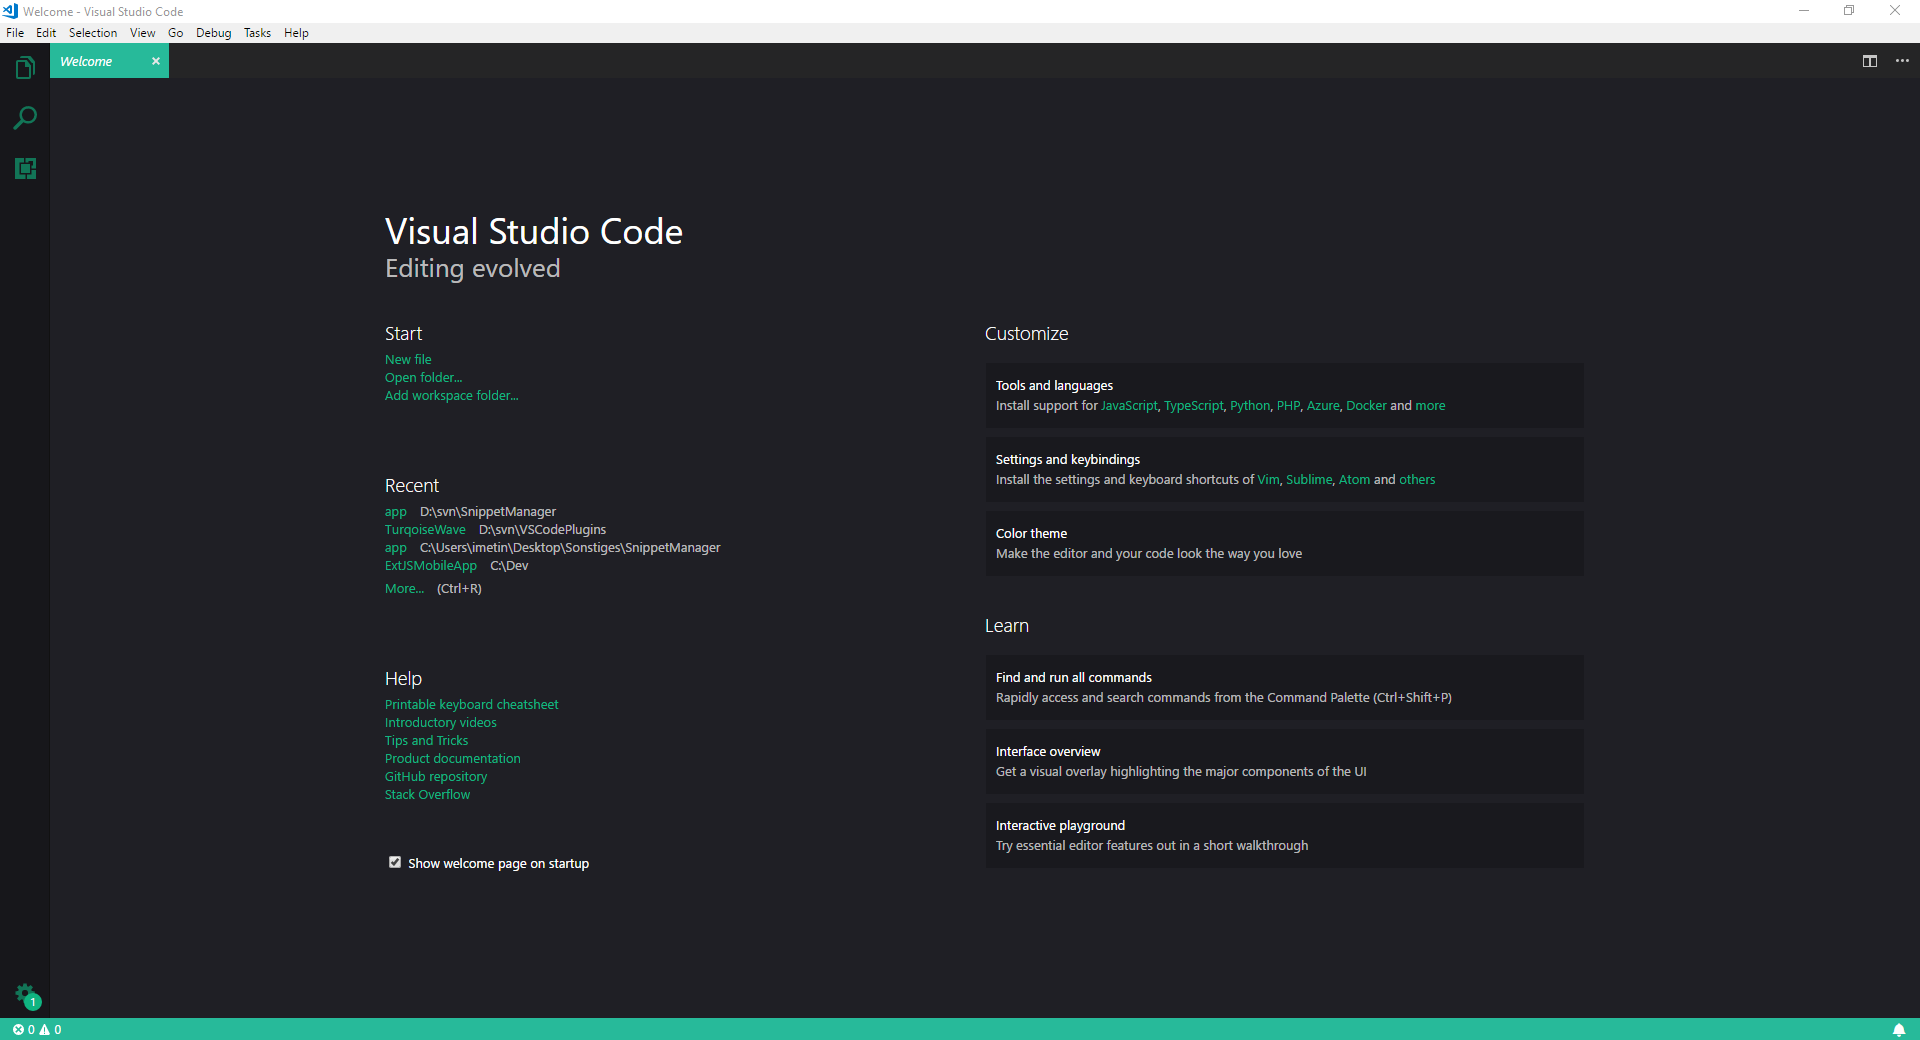Open the Debug menu
Viewport: 1920px width, 1040px height.
point(213,33)
